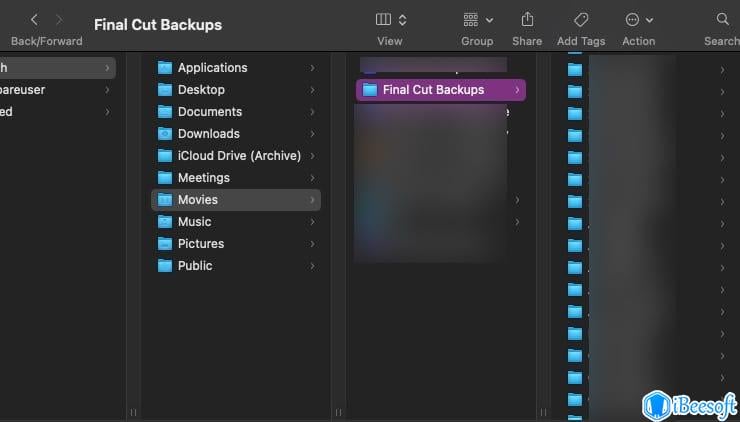Click the Search magnifier icon
This screenshot has width=740, height=422.
[723, 20]
